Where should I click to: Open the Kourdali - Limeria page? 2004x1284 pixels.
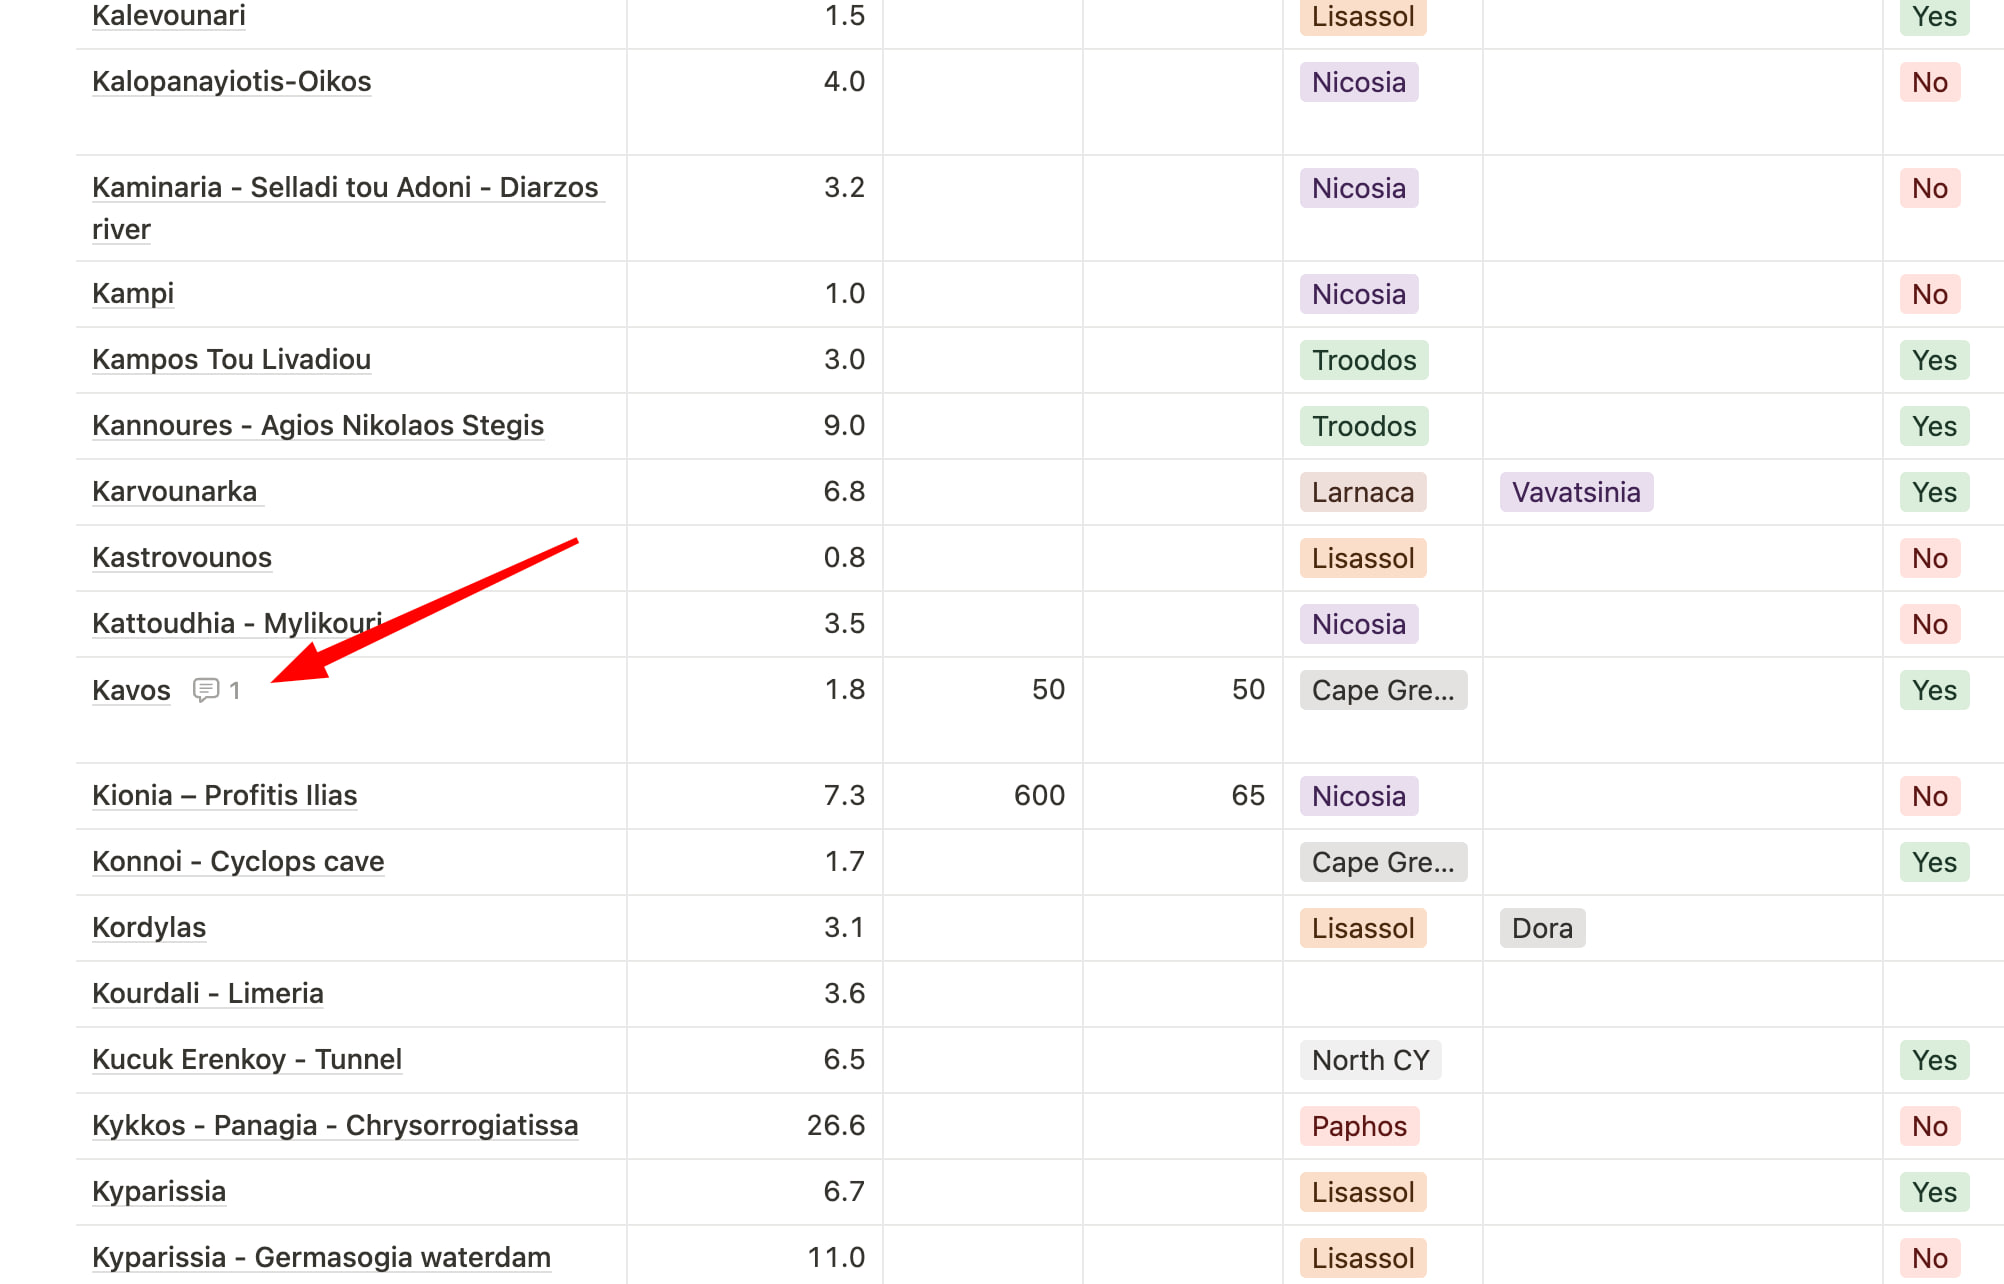(x=207, y=993)
